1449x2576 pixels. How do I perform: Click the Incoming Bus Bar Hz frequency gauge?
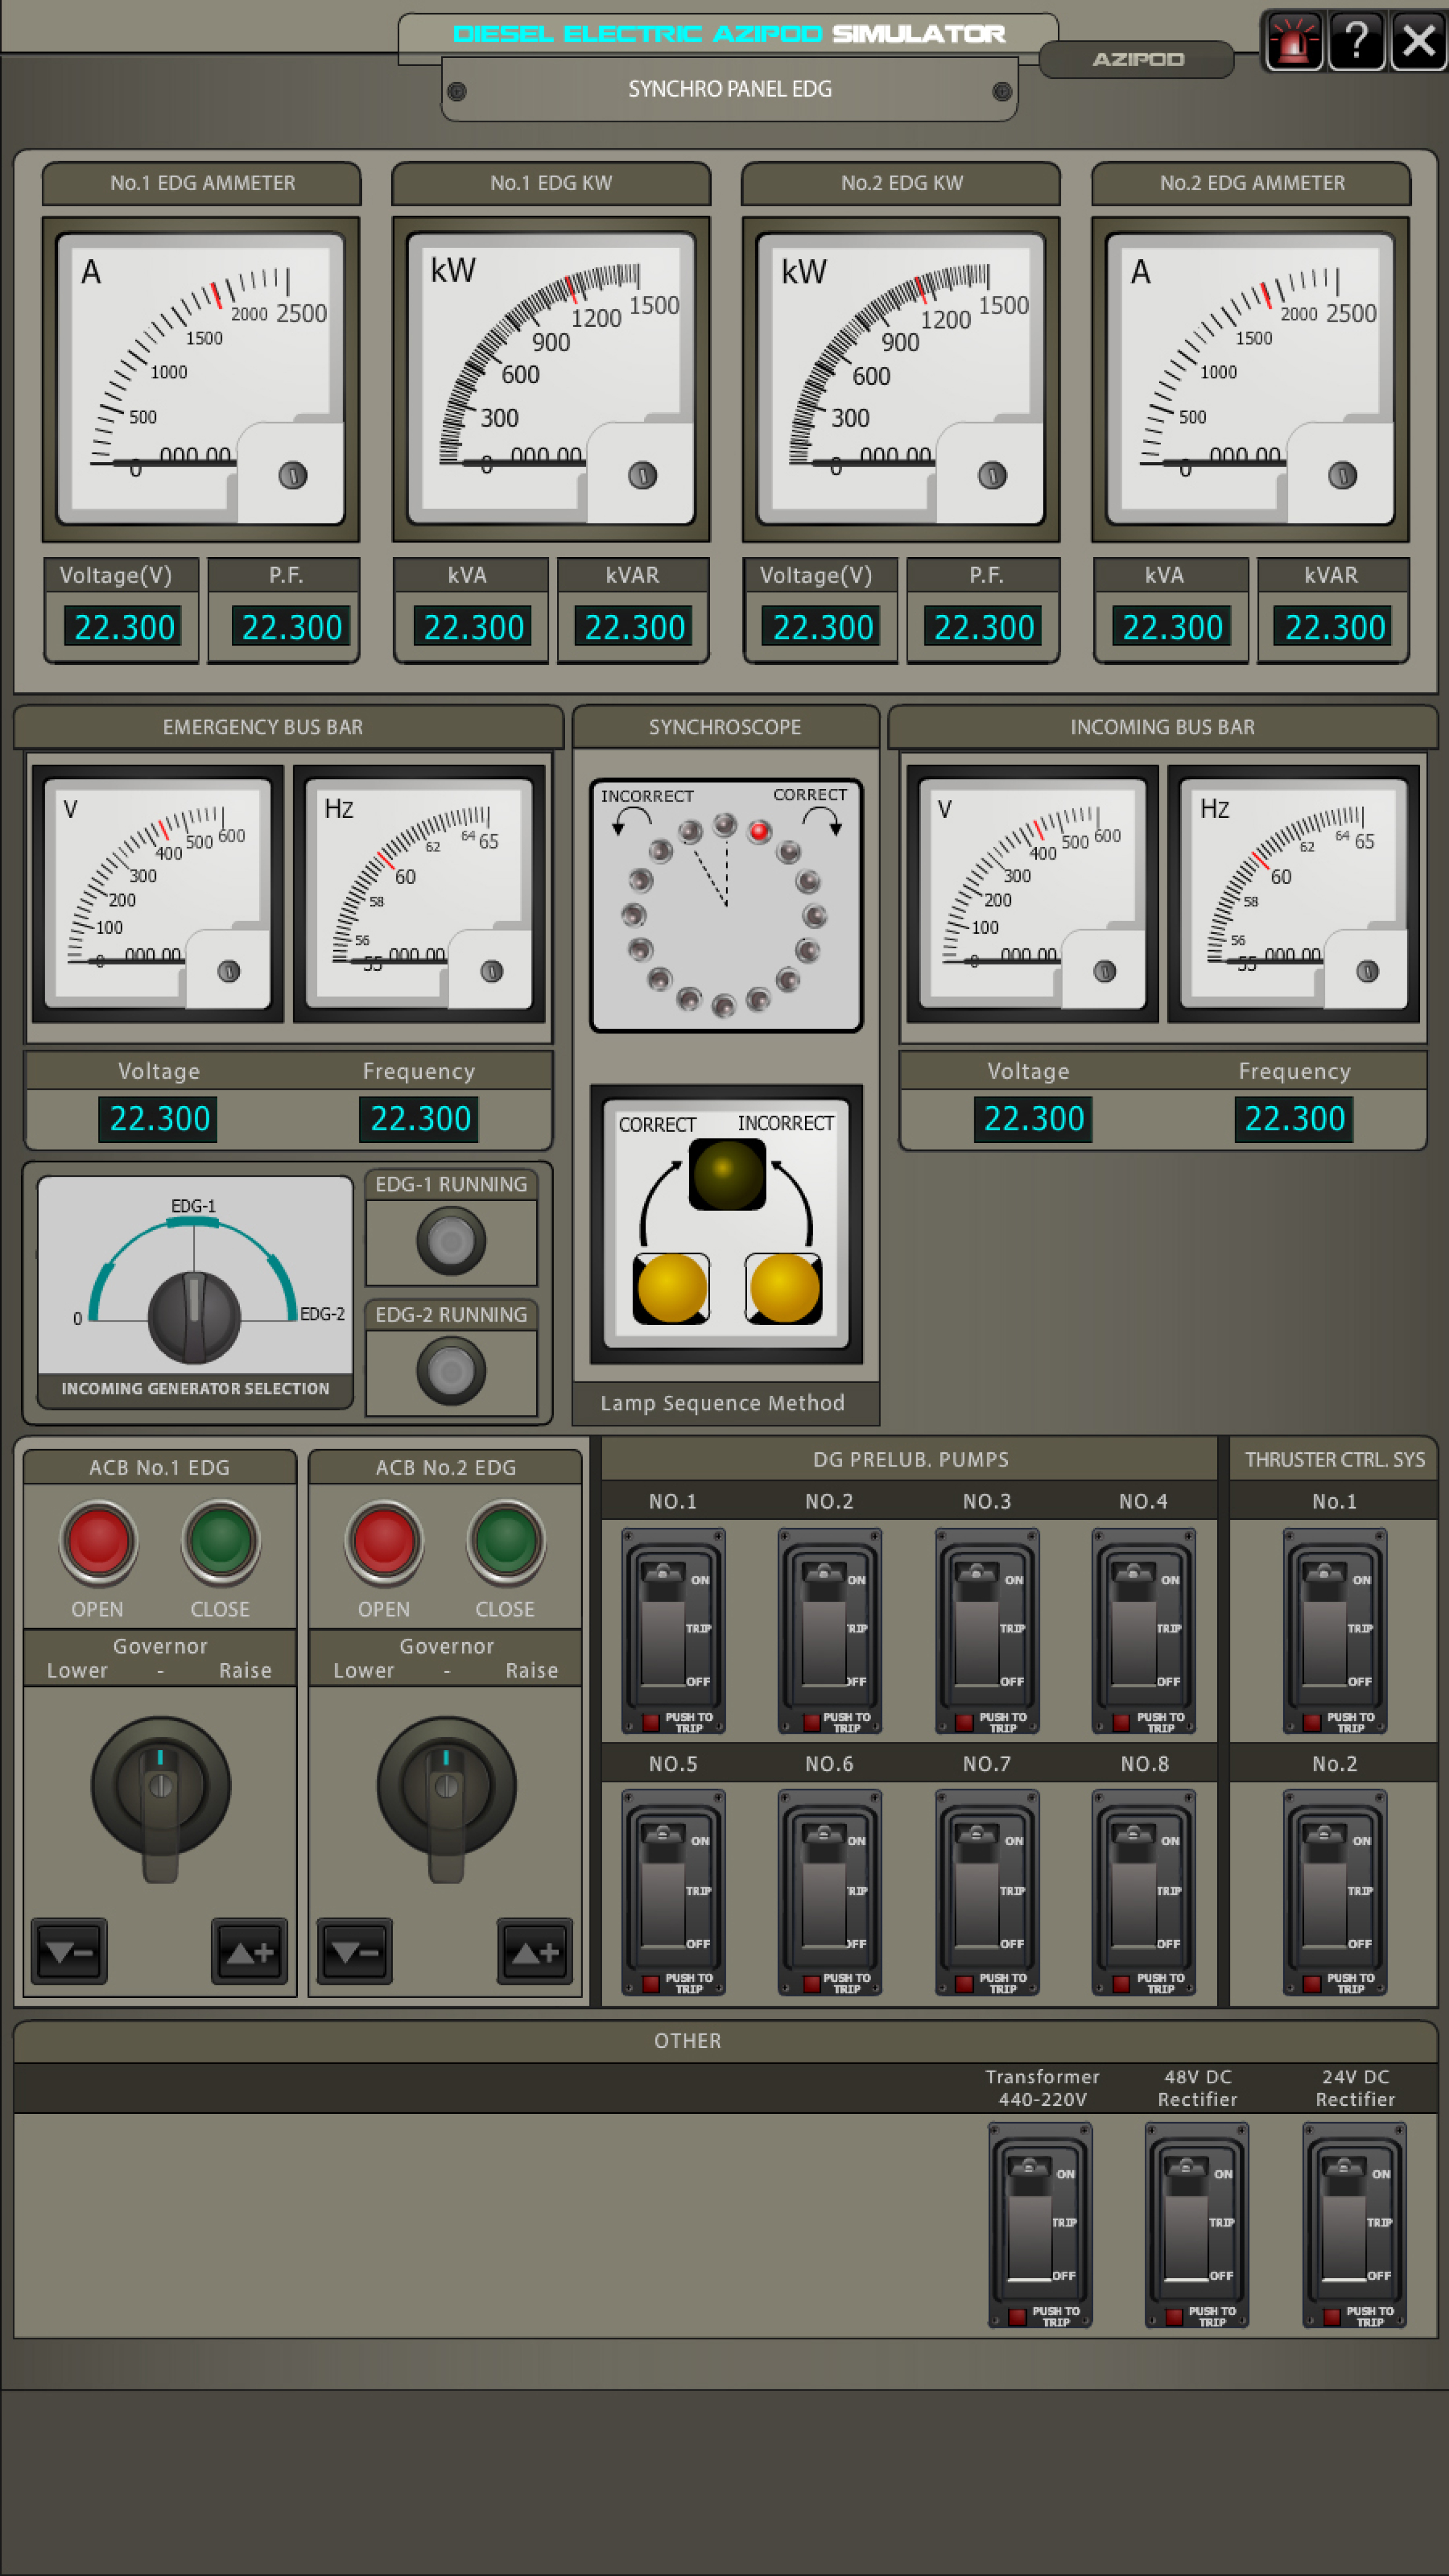point(1294,894)
